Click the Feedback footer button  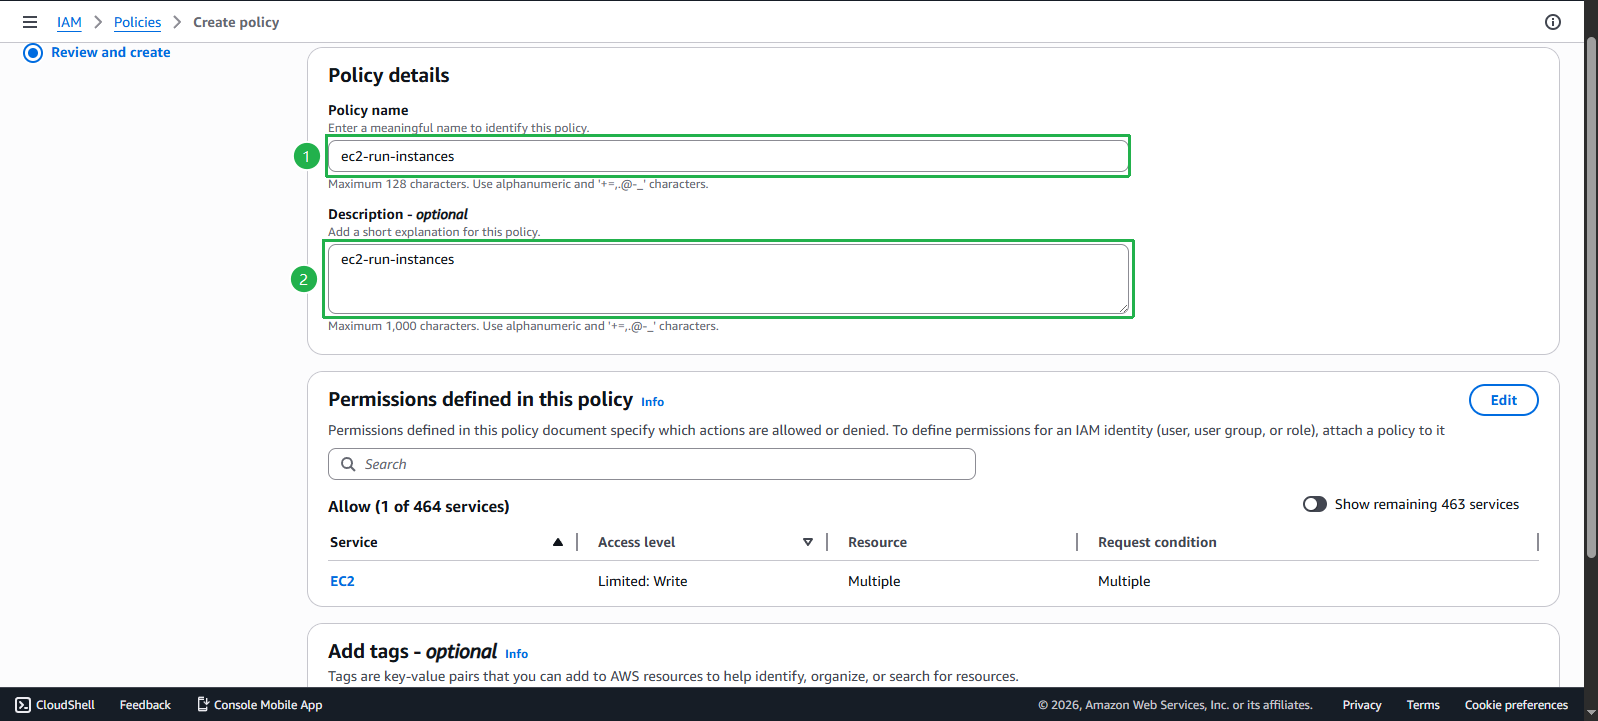pos(145,705)
